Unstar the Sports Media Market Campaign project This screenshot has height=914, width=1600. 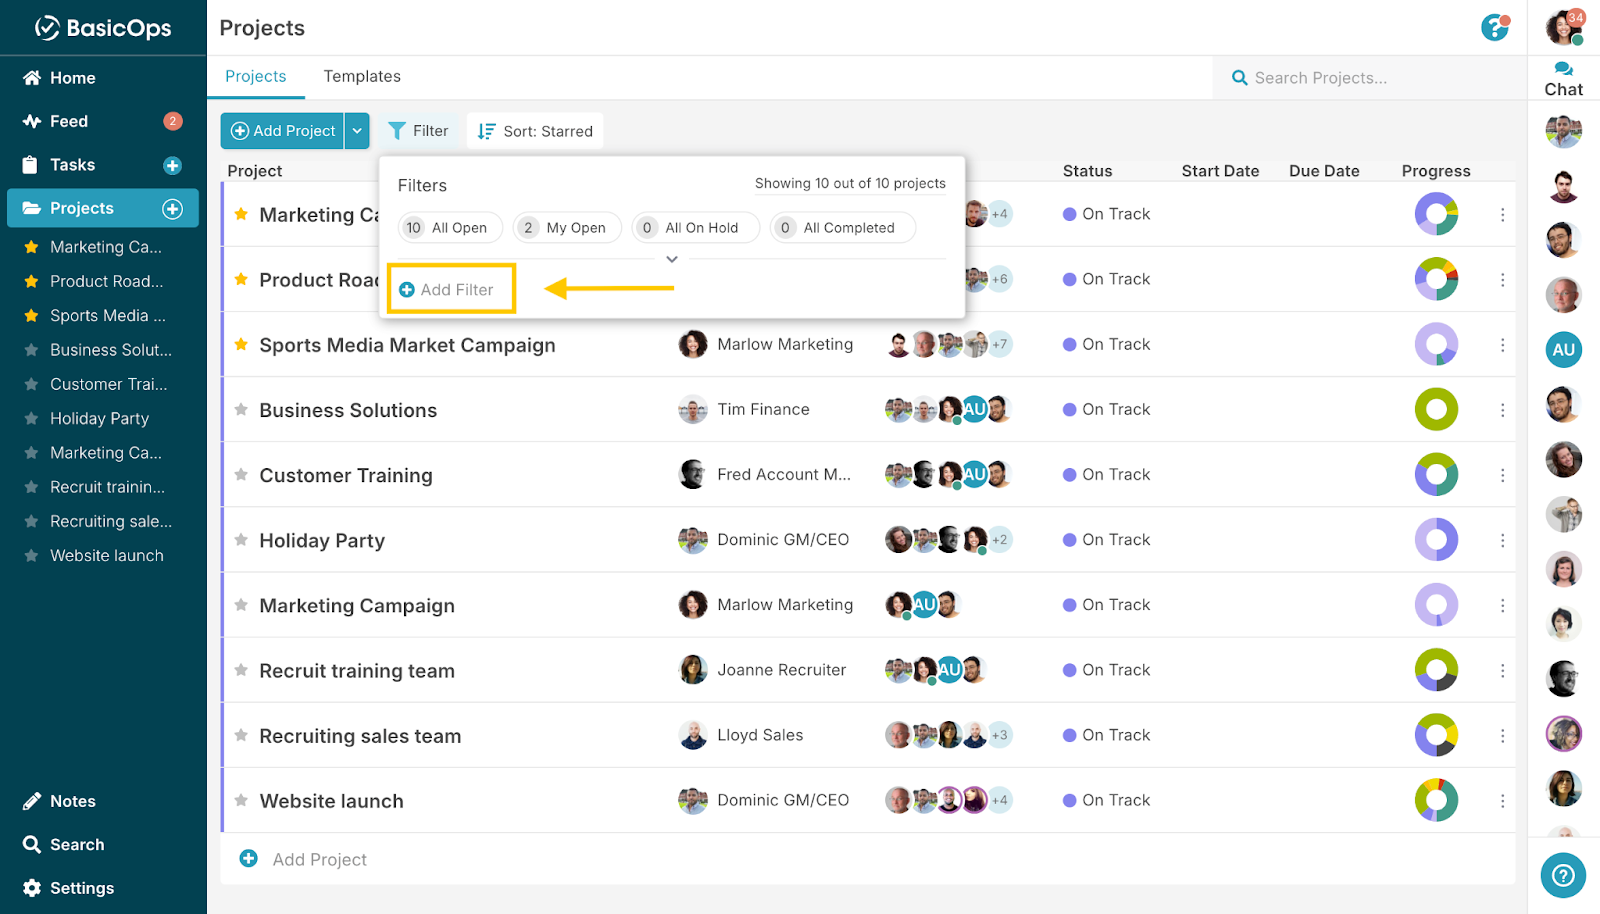(241, 344)
